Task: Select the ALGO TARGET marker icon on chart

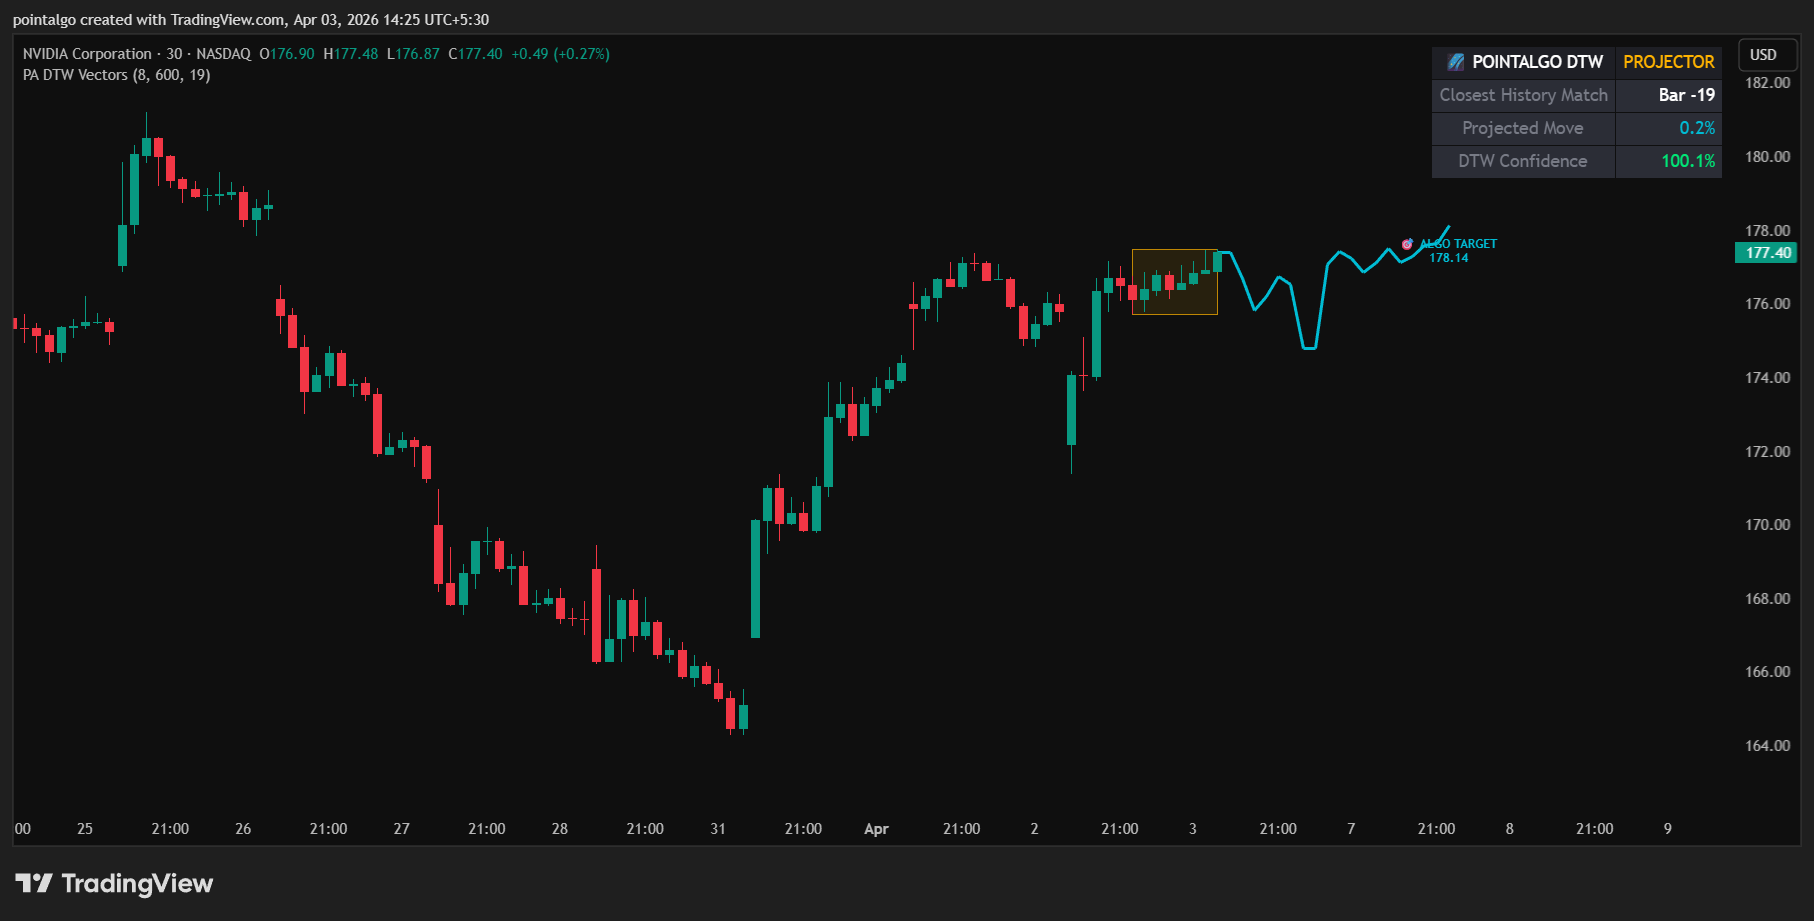Action: [x=1406, y=243]
